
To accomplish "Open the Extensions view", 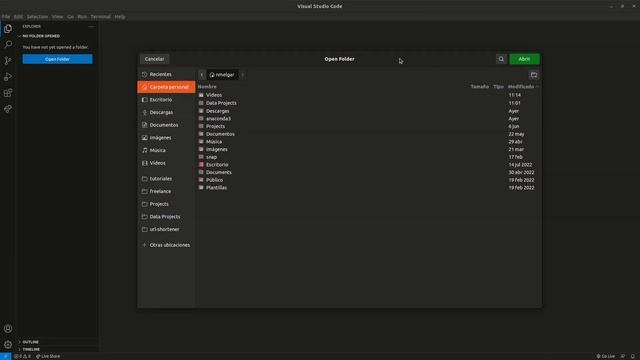I will 8,93.
